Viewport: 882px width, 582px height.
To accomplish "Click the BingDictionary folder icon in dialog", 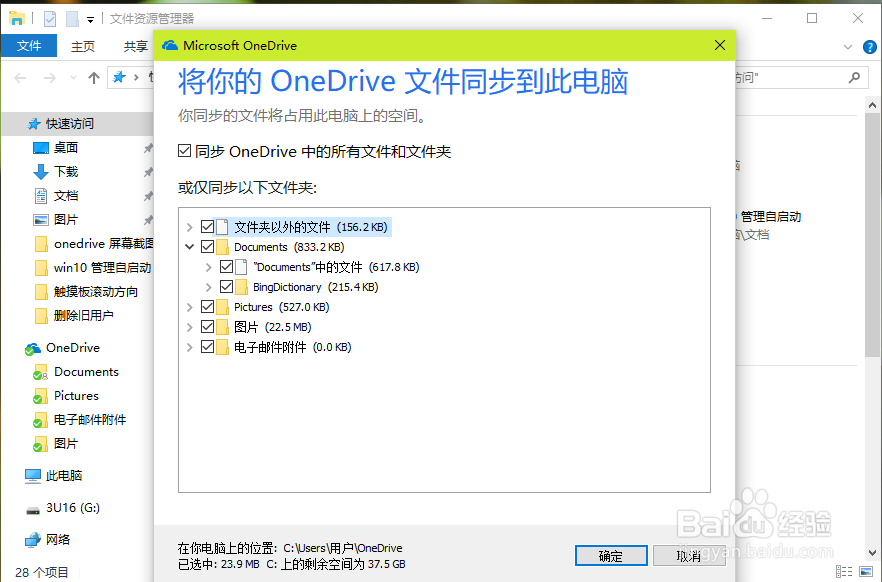I will [x=241, y=287].
